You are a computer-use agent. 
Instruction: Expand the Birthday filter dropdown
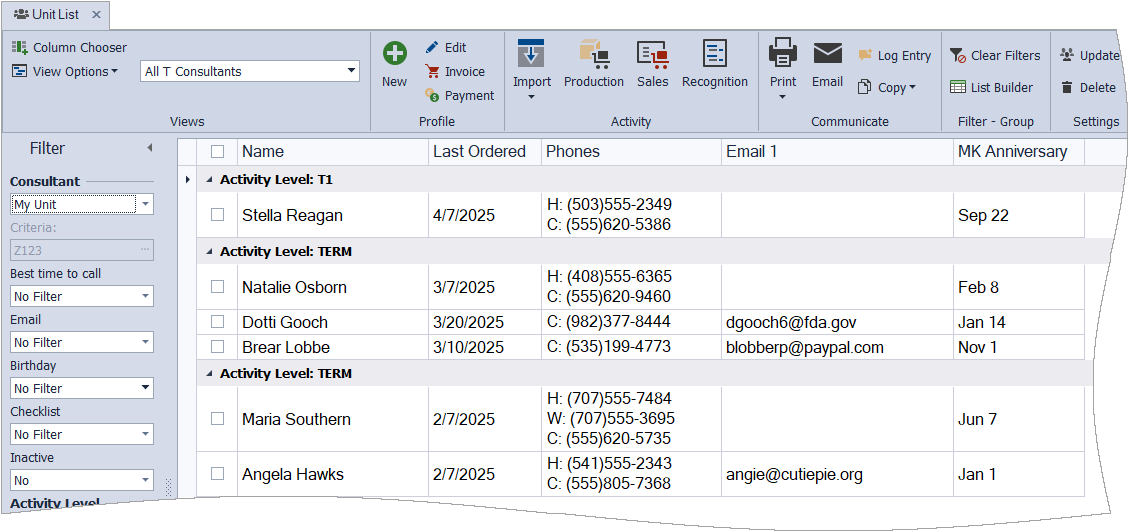coord(146,388)
